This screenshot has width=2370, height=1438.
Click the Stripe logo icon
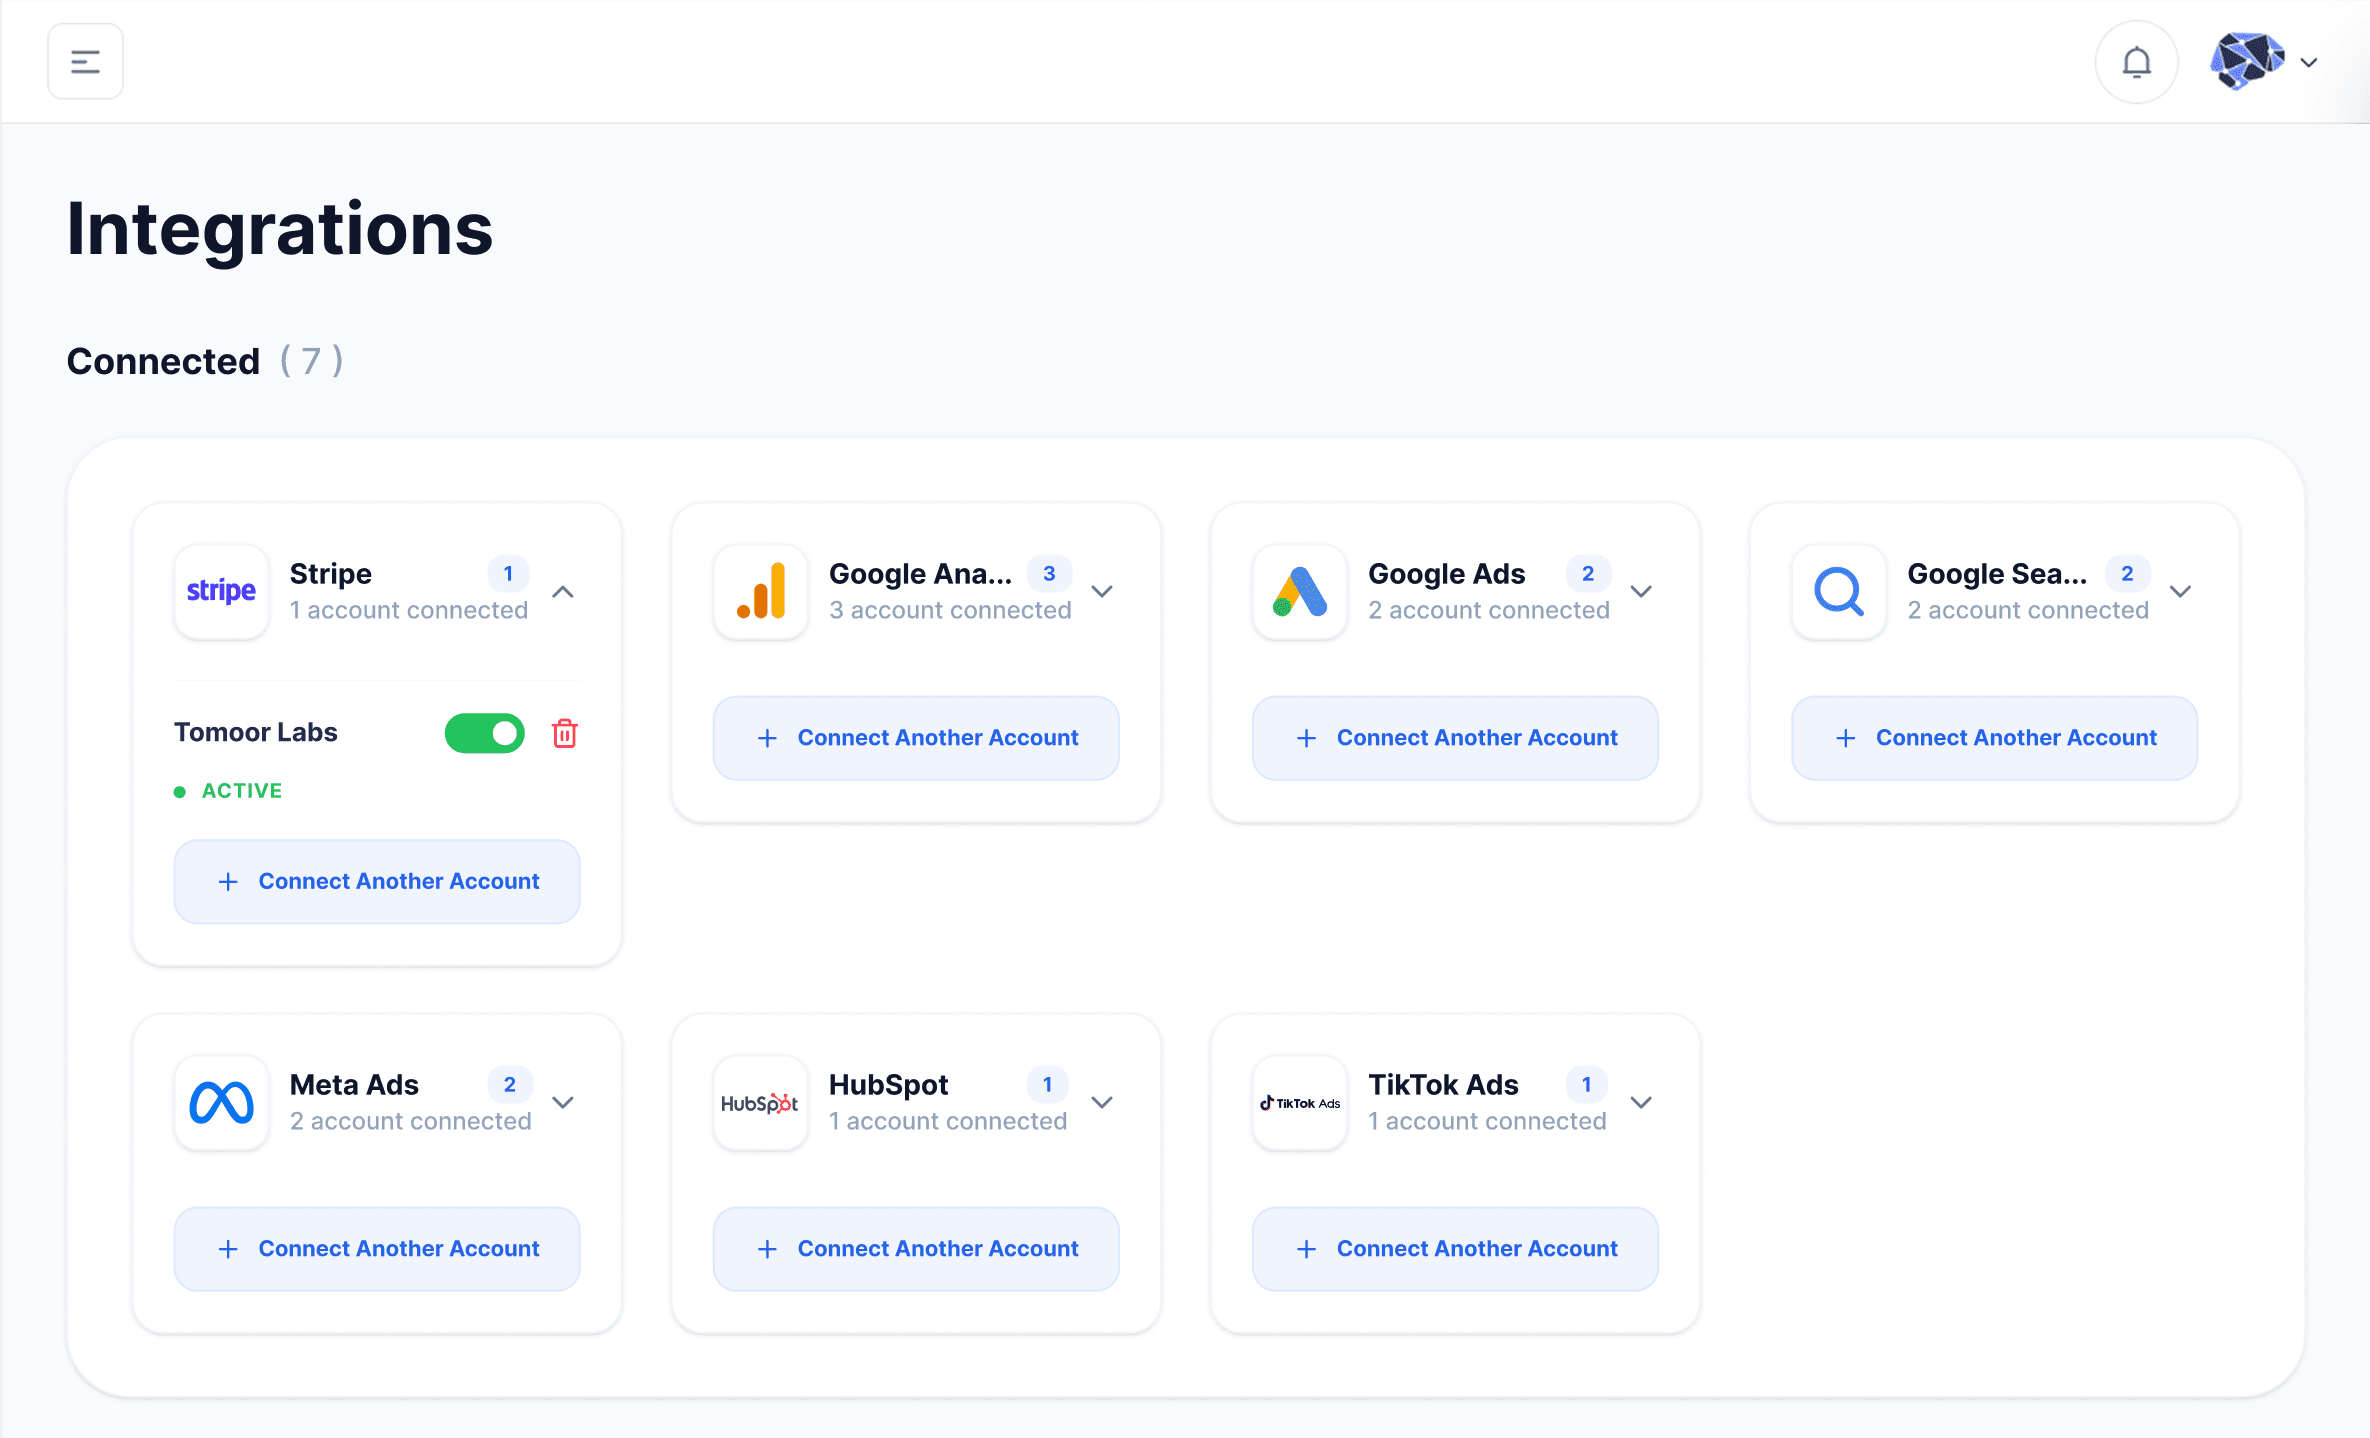pyautogui.click(x=221, y=591)
